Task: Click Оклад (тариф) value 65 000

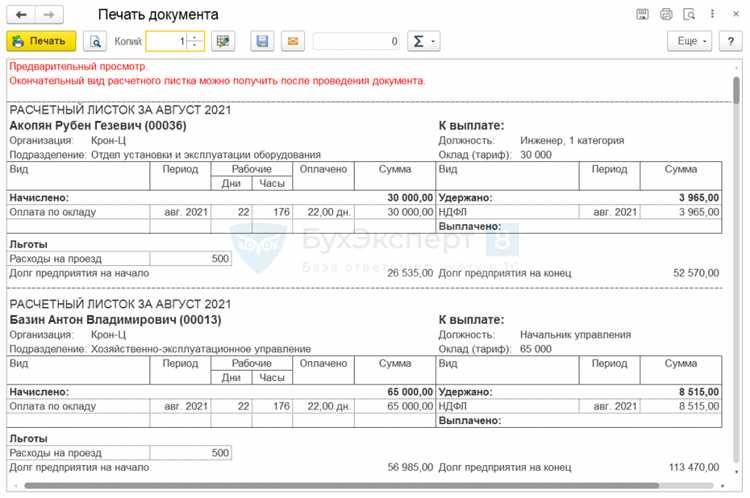Action: coord(536,349)
